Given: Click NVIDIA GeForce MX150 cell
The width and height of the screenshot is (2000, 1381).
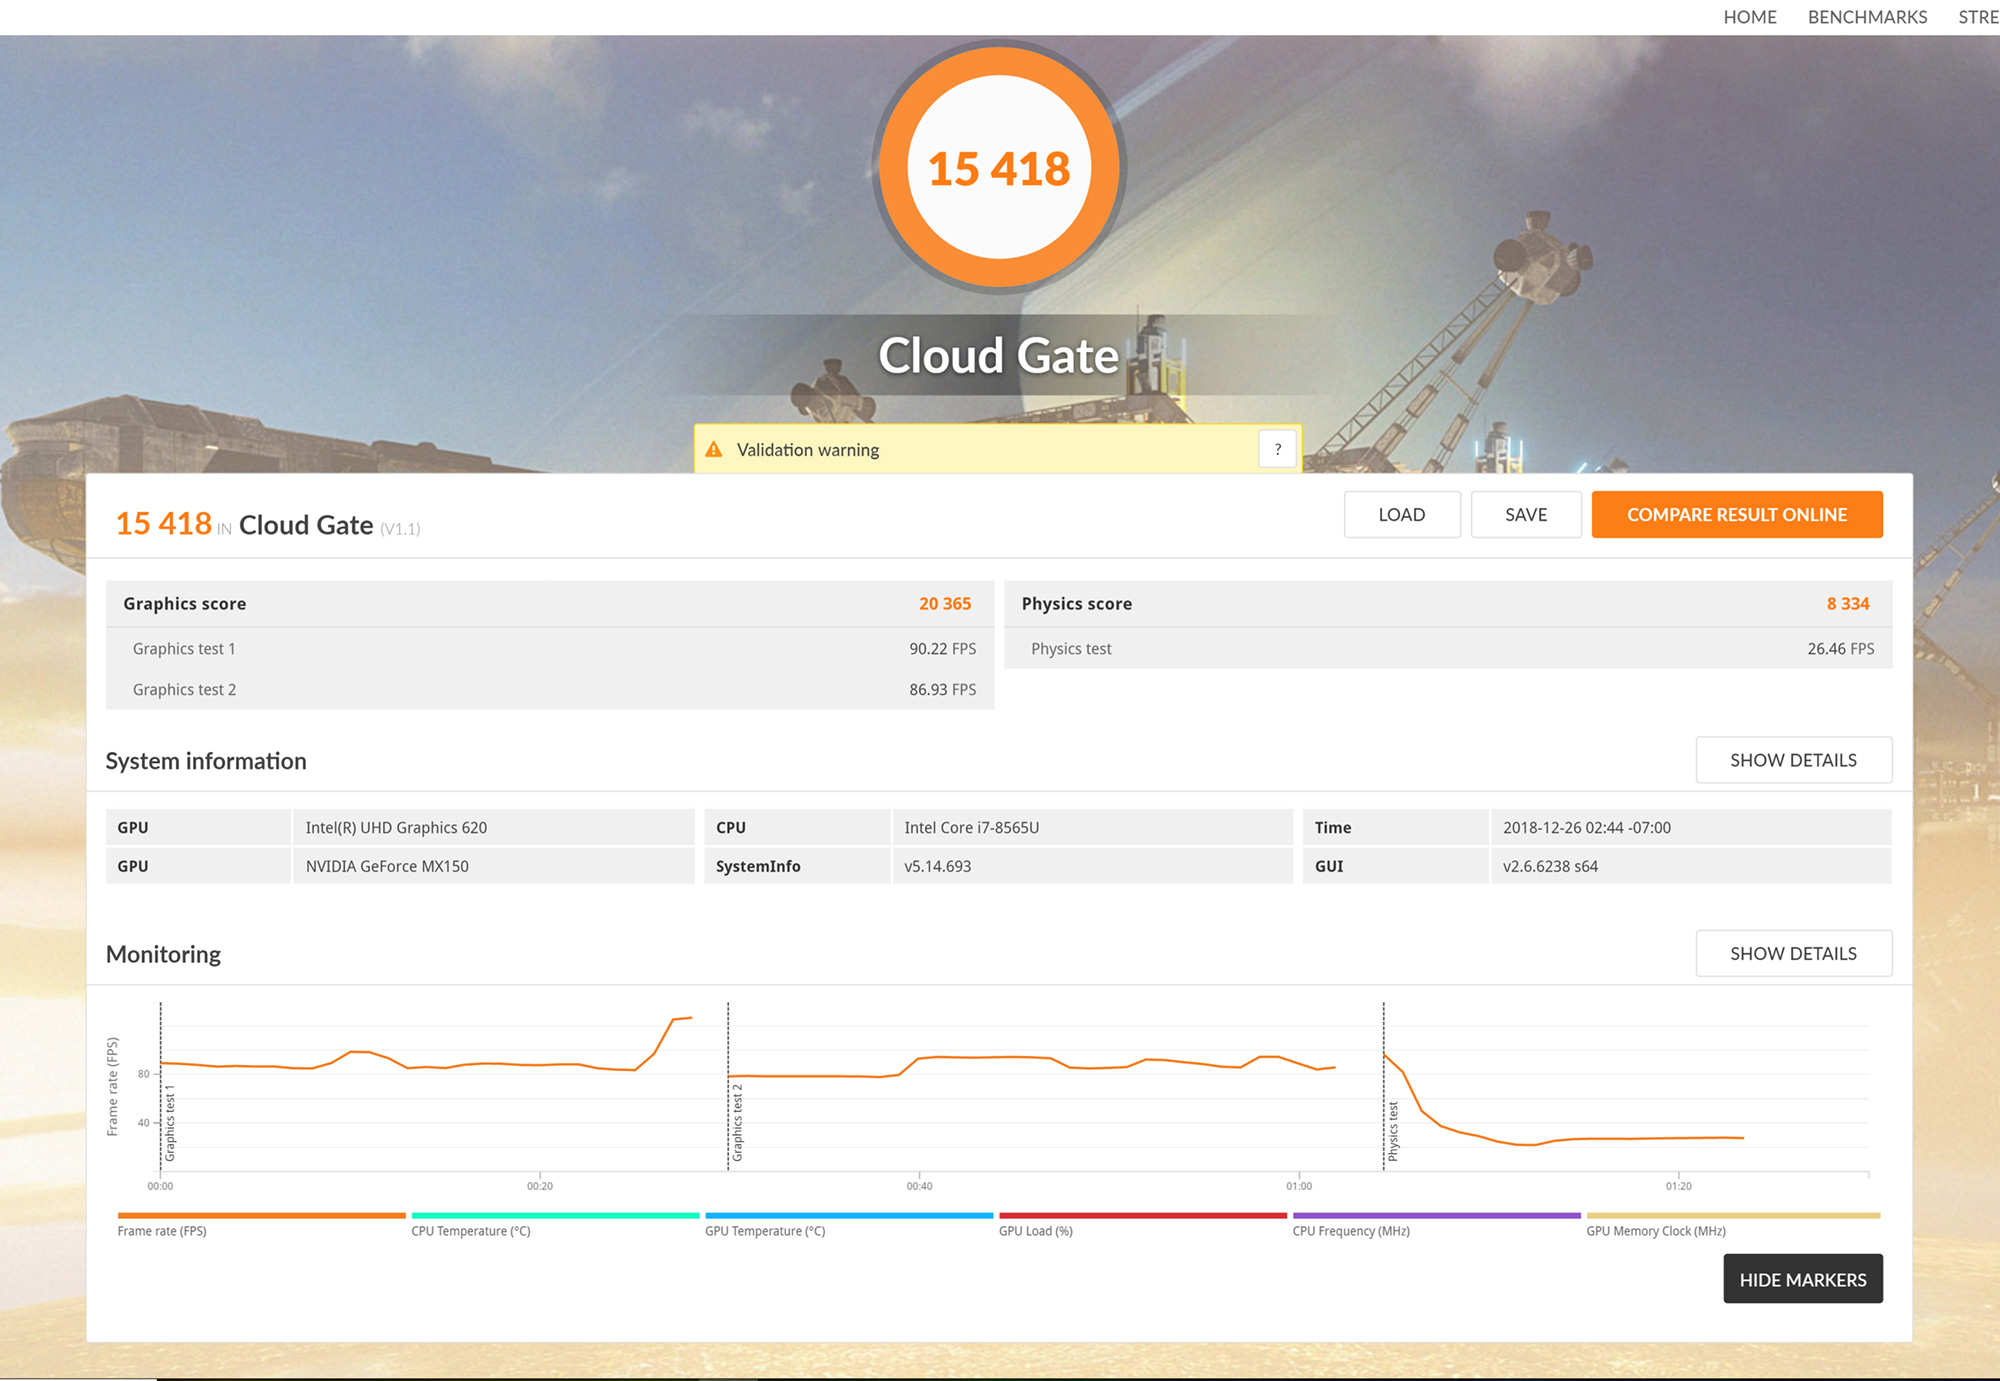Looking at the screenshot, I should pyautogui.click(x=493, y=866).
